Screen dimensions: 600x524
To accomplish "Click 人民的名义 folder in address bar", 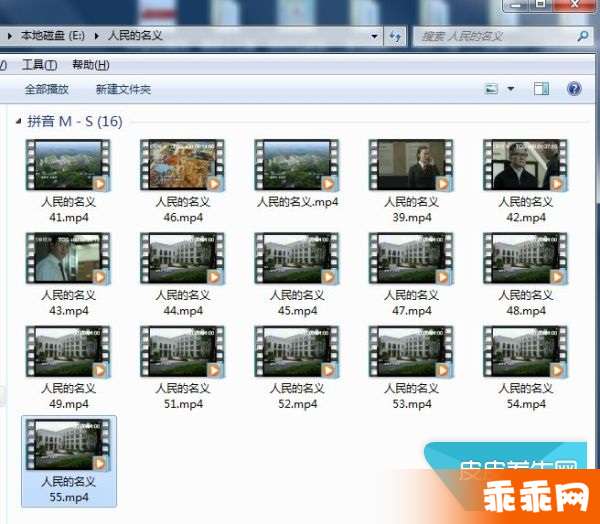I will point(135,36).
